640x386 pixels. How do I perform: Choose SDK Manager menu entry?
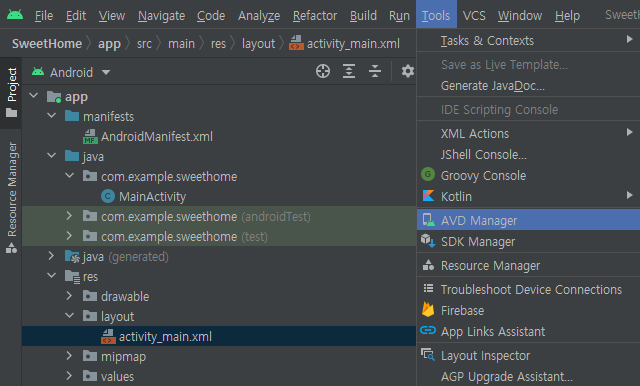[529, 242]
